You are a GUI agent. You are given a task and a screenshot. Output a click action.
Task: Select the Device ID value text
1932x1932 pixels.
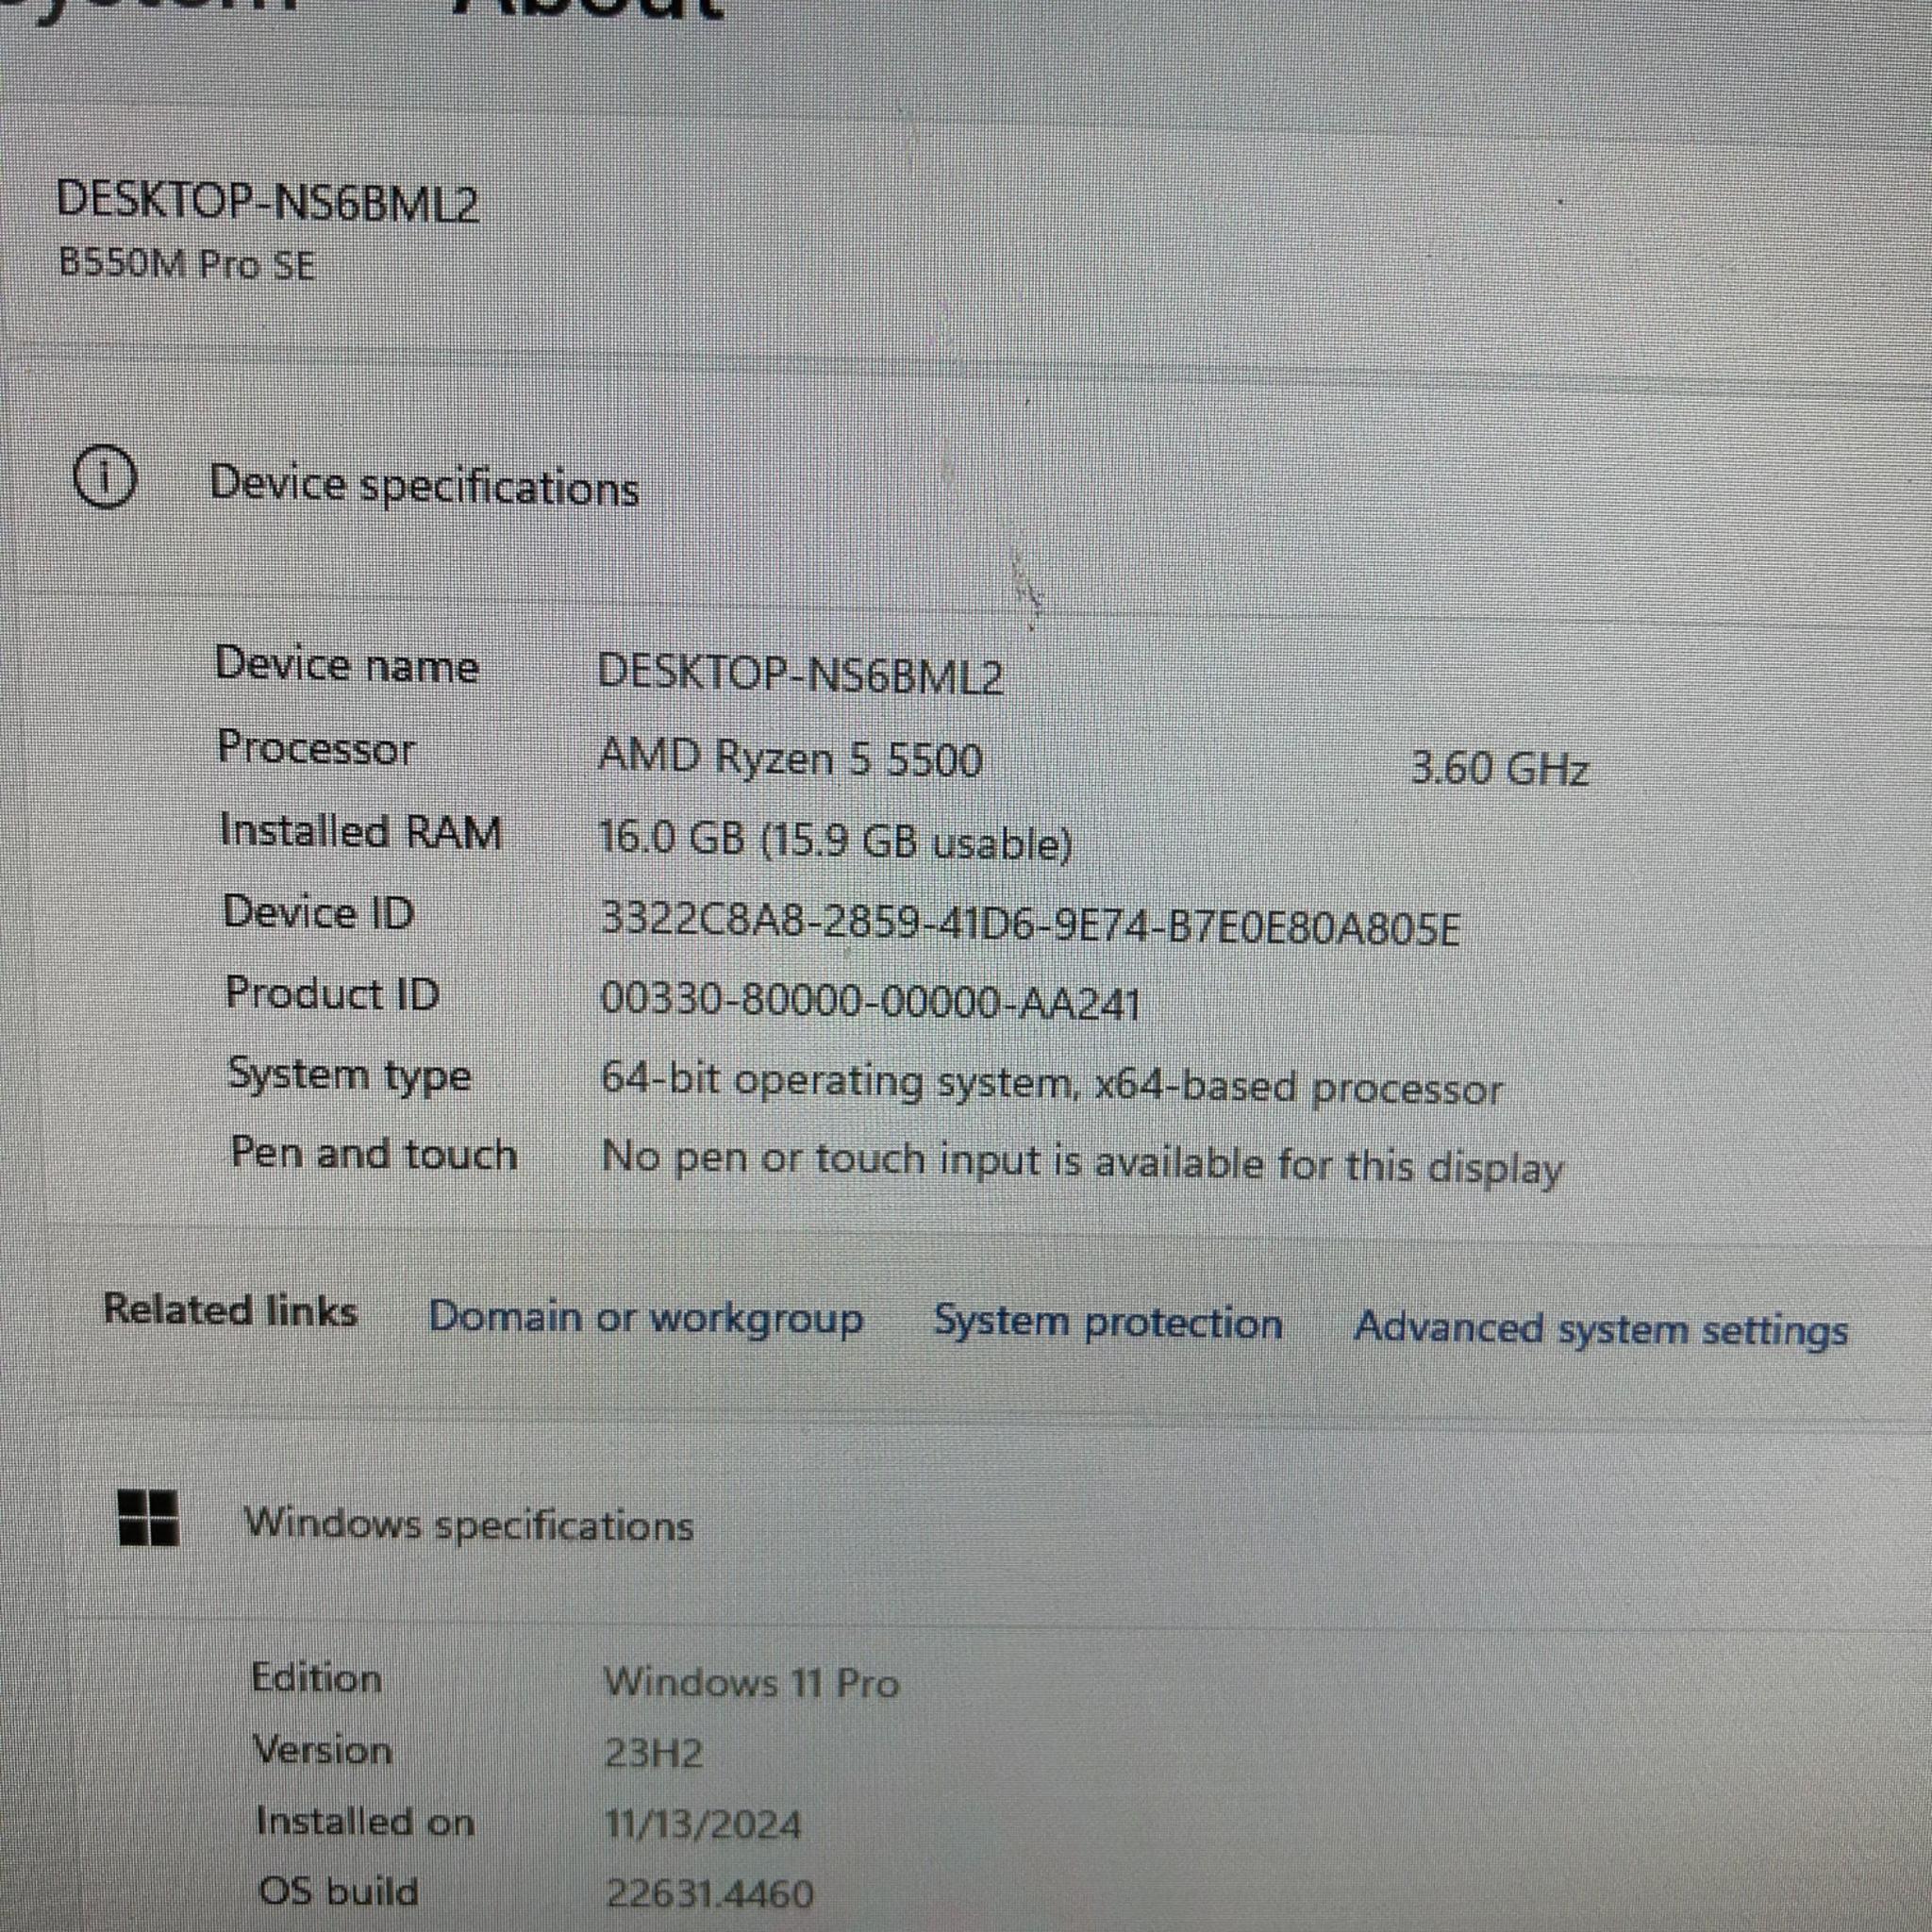coord(1029,923)
